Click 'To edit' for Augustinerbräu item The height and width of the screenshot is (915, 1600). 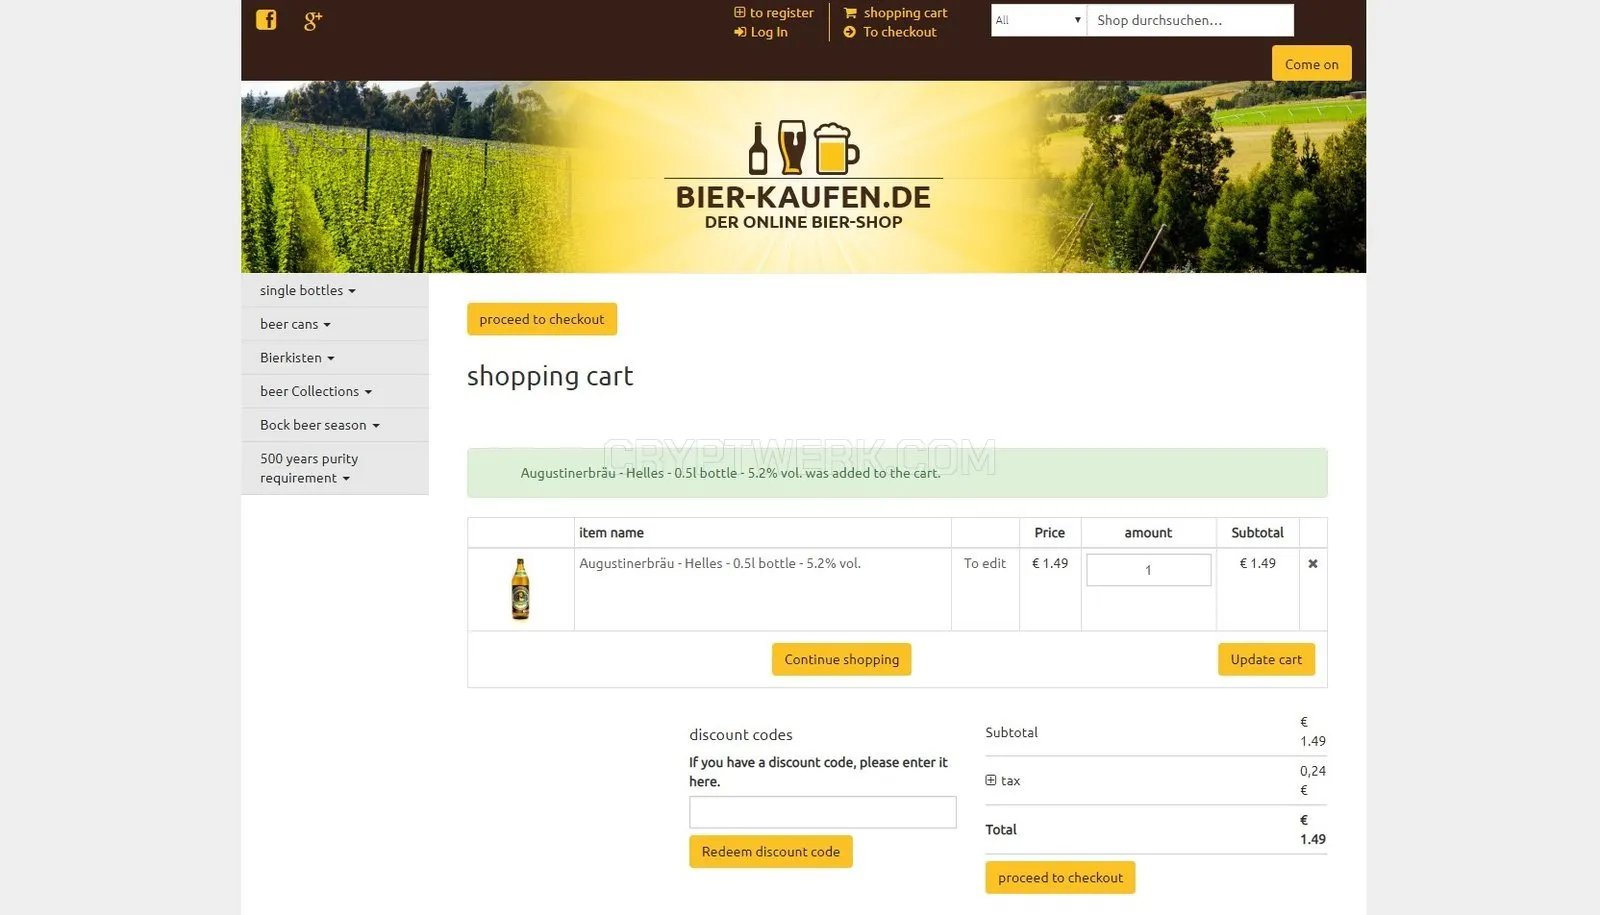click(985, 563)
